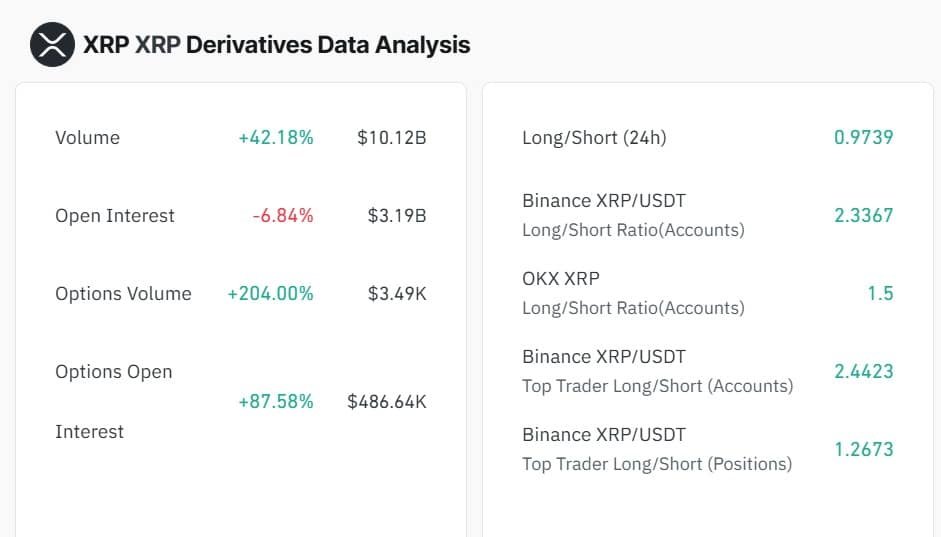Click the XRP Derivatives Data Analysis heading

click(276, 45)
